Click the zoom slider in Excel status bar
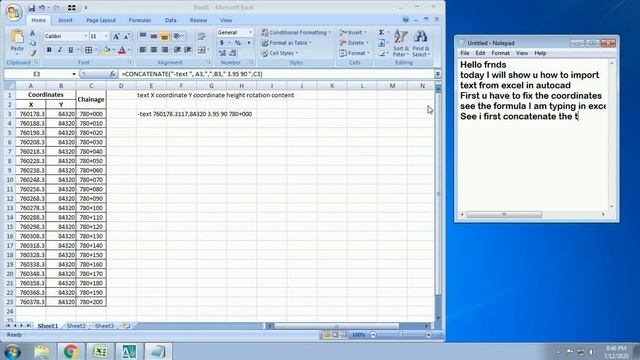This screenshot has width=640, height=360. tap(400, 335)
